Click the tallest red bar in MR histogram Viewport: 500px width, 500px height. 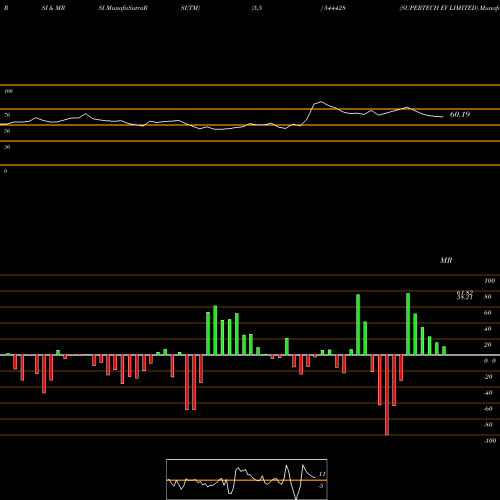tap(387, 395)
